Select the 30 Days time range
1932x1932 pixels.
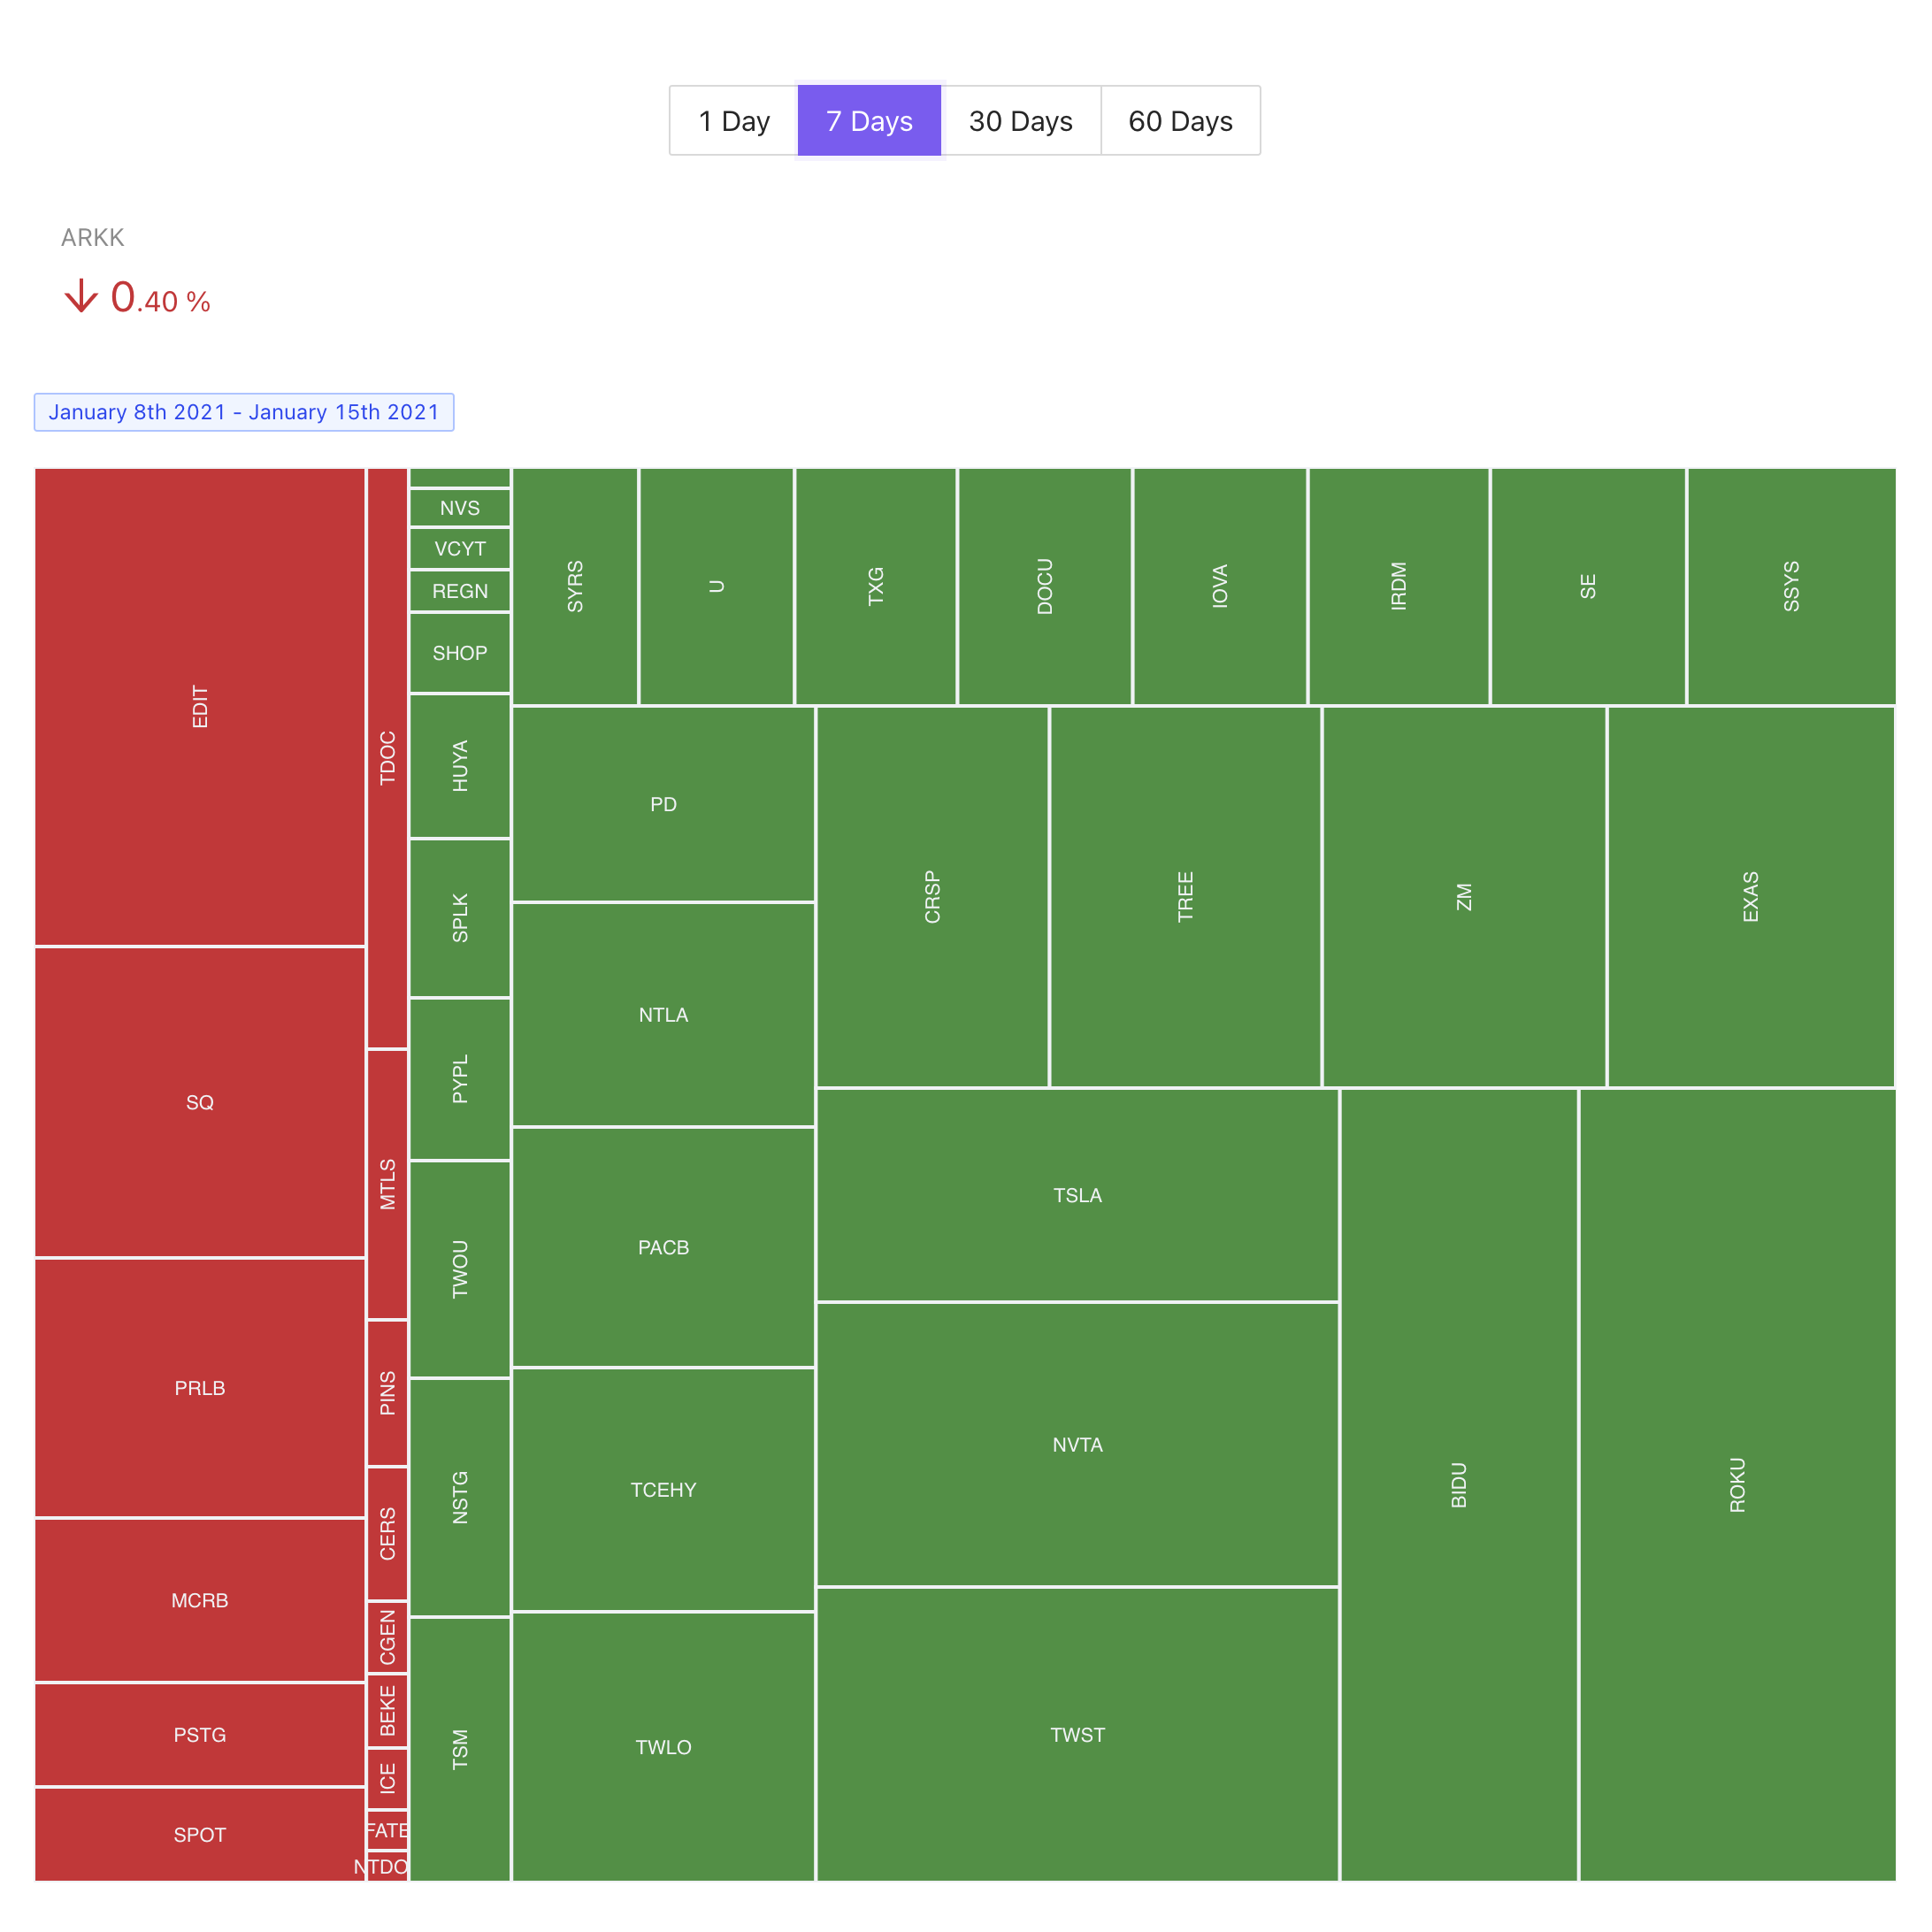pyautogui.click(x=1020, y=121)
